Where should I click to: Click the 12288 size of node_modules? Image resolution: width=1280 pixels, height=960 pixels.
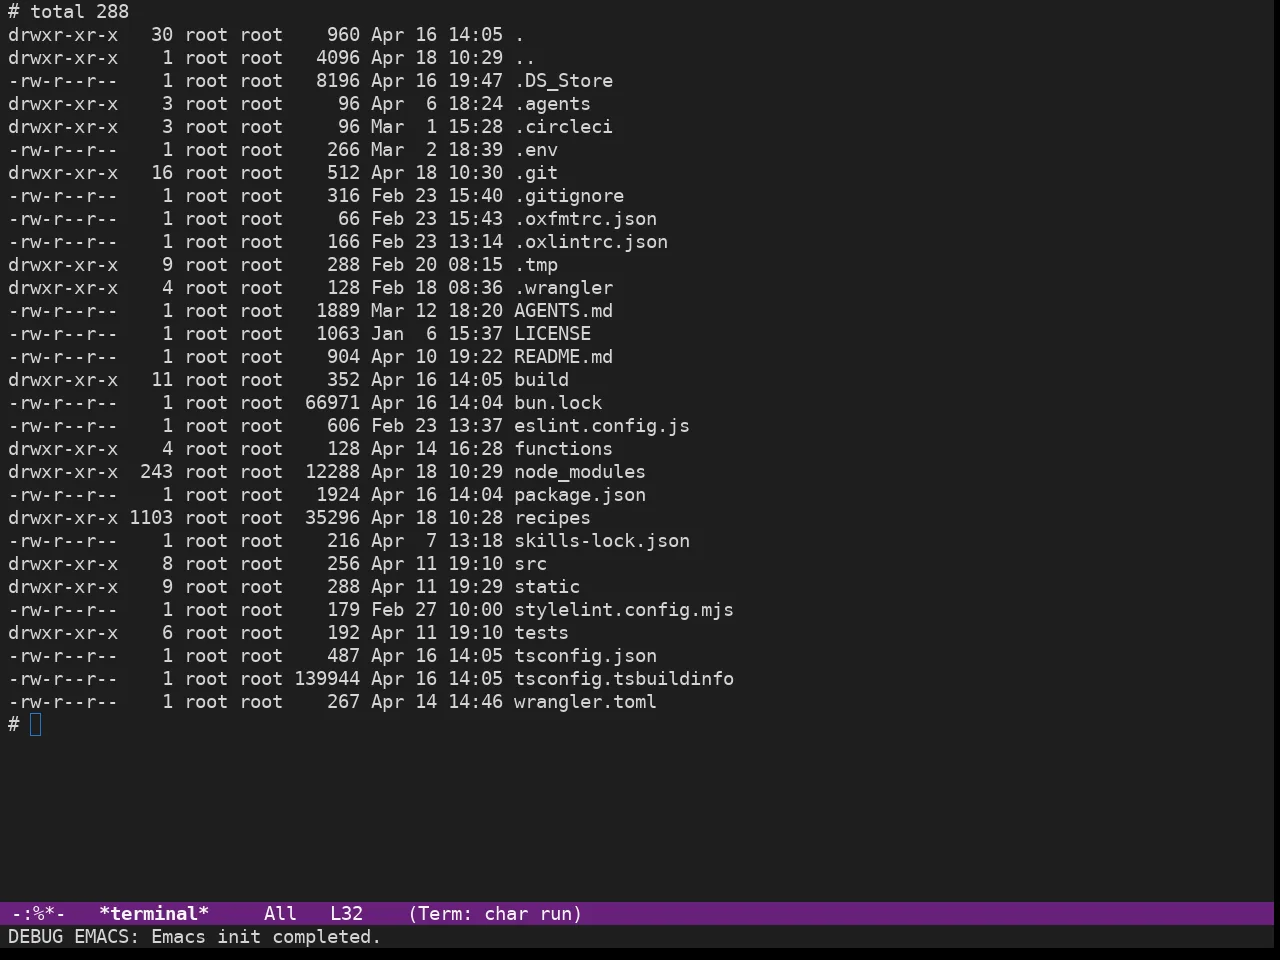tap(332, 472)
